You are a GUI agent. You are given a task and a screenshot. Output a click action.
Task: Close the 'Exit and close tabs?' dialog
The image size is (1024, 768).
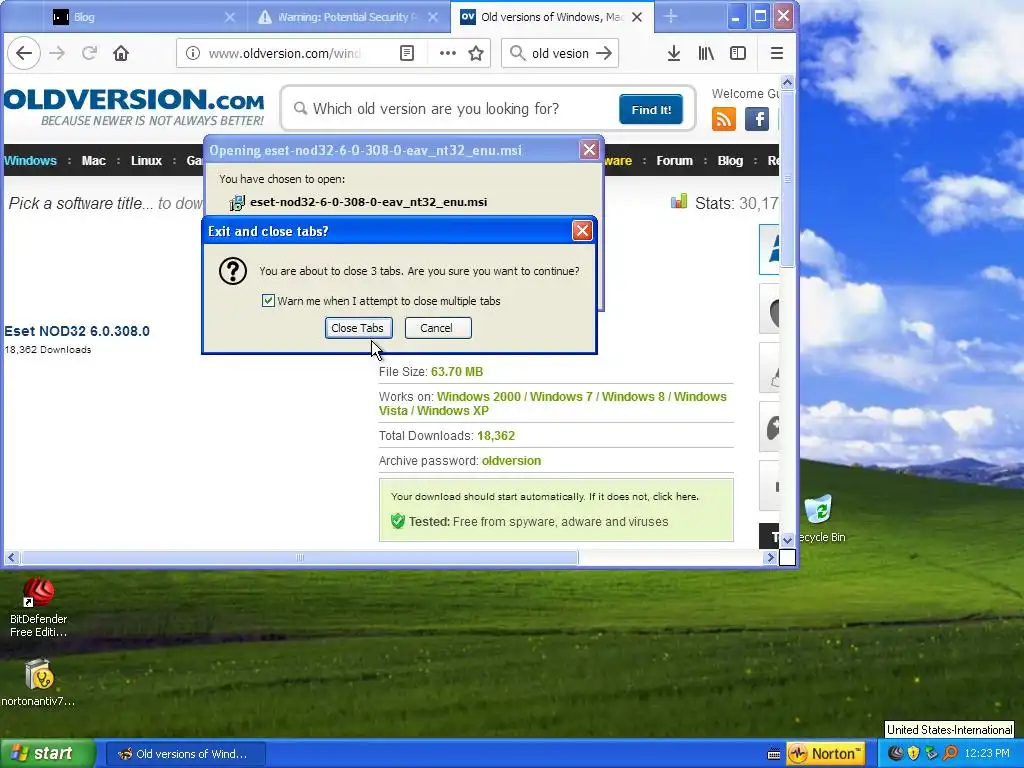tap(582, 231)
